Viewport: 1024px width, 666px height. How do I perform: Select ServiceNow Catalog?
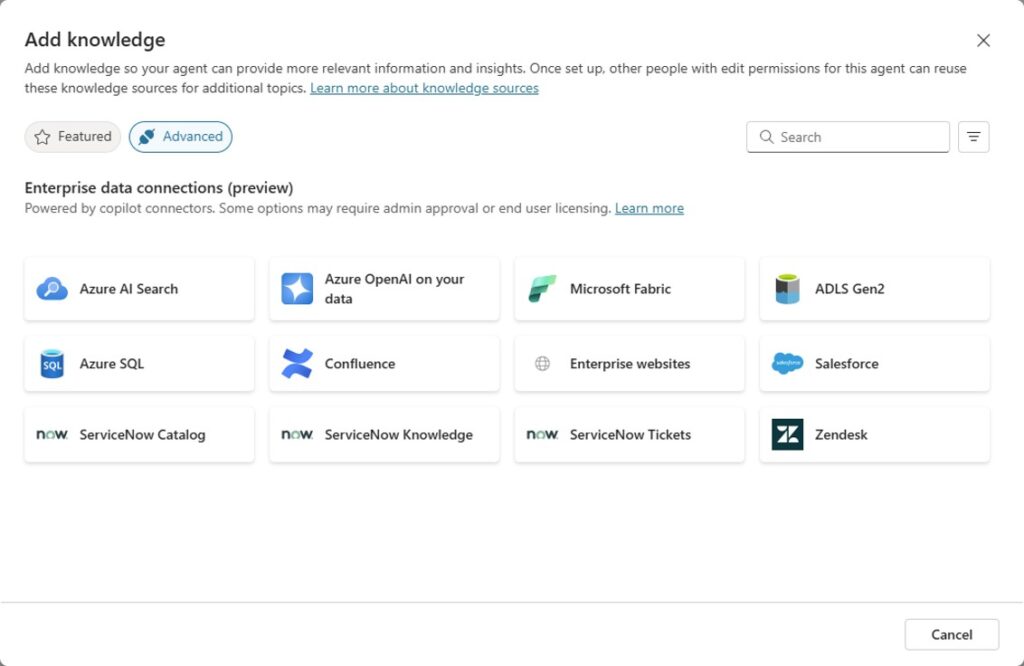pyautogui.click(x=138, y=434)
